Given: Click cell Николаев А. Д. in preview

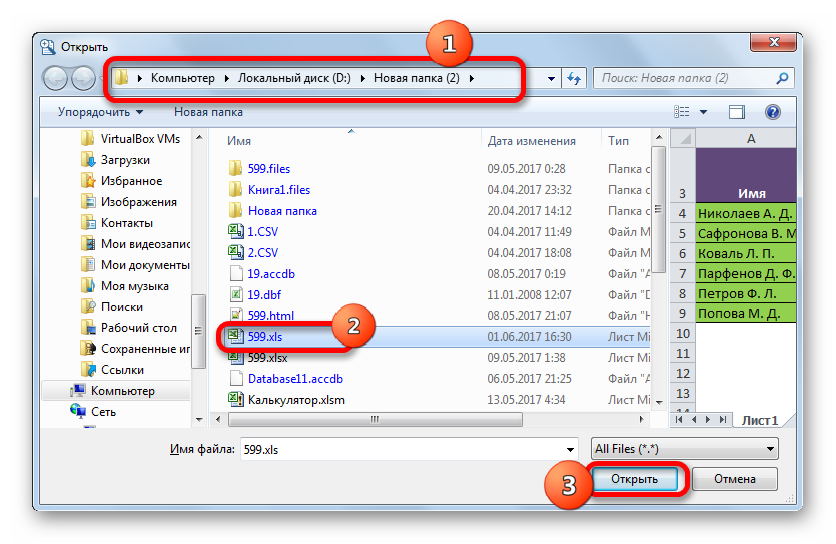Looking at the screenshot, I should click(x=745, y=213).
